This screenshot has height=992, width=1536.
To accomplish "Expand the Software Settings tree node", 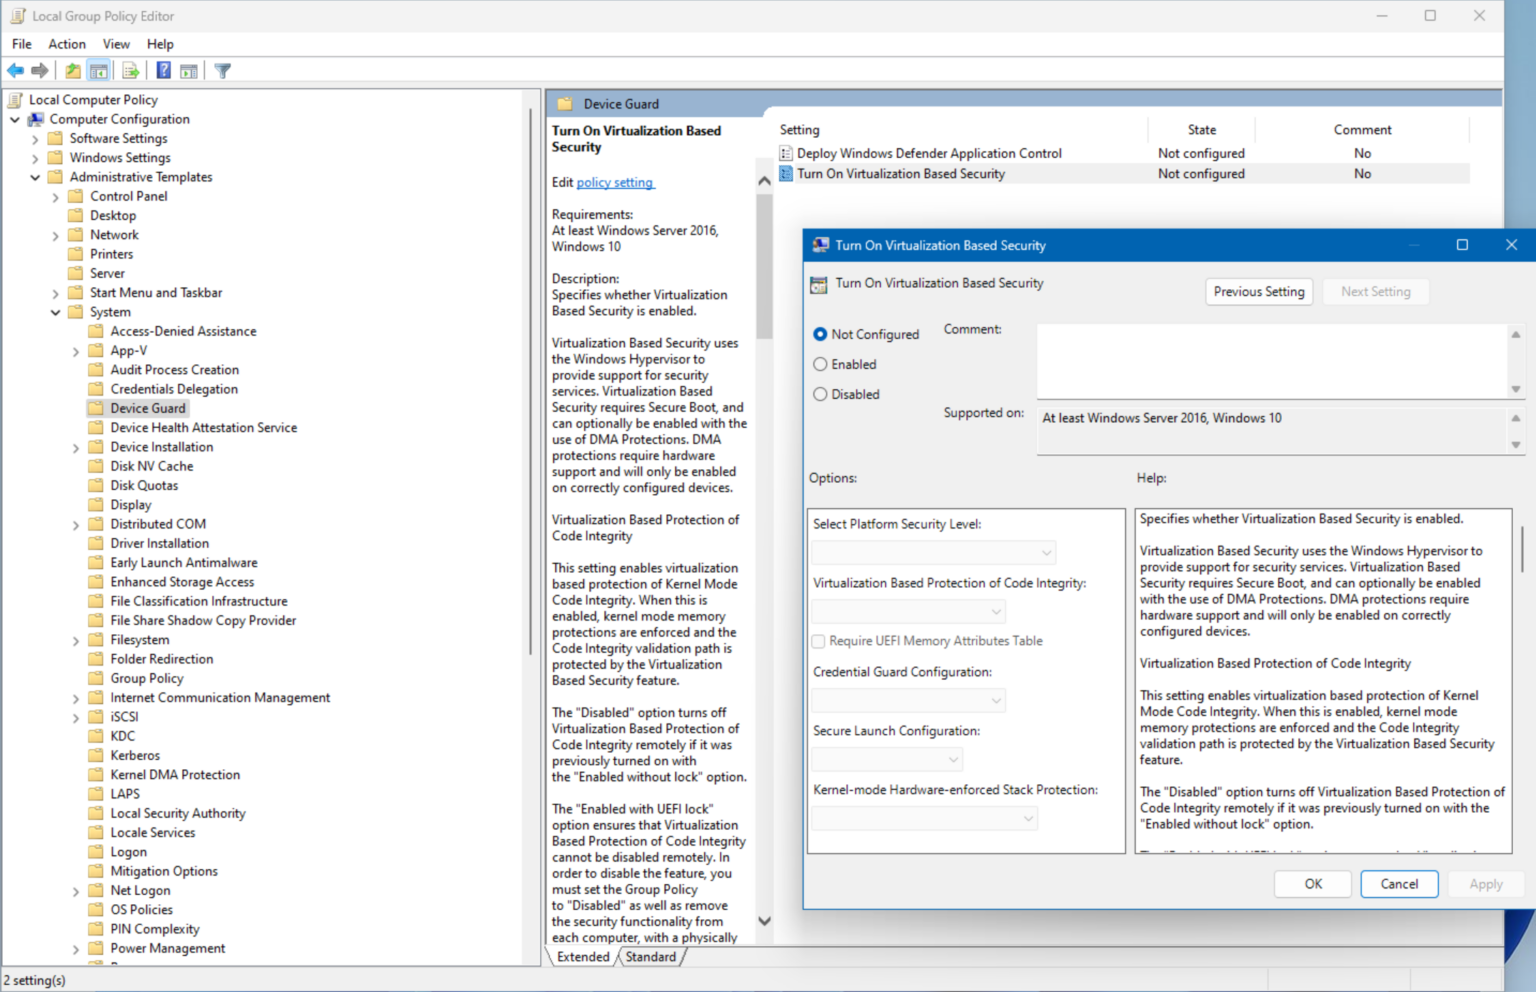I will point(35,139).
